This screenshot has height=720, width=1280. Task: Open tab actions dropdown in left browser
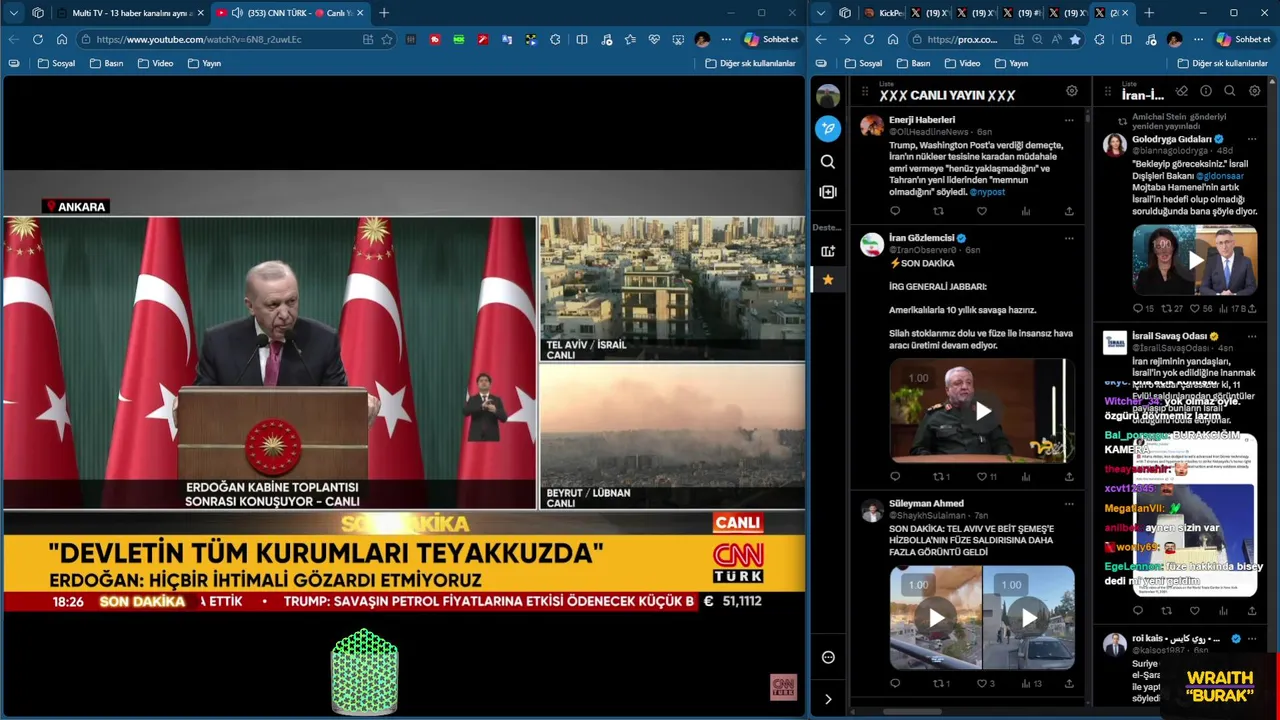[13, 13]
